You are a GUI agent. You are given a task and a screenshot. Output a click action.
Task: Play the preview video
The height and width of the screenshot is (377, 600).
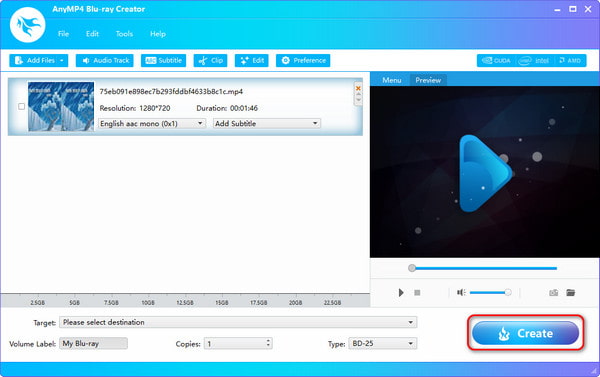tap(401, 293)
